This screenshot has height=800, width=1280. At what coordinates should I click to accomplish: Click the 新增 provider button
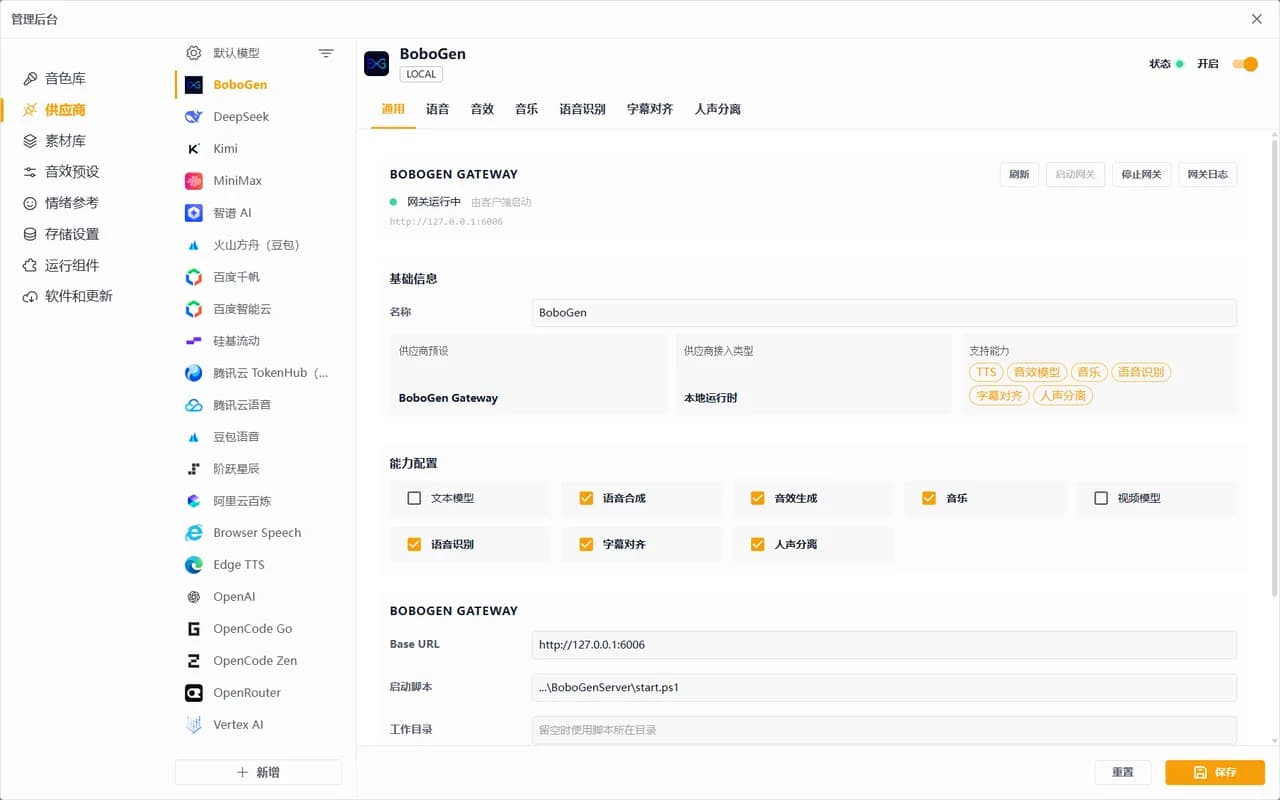point(258,772)
